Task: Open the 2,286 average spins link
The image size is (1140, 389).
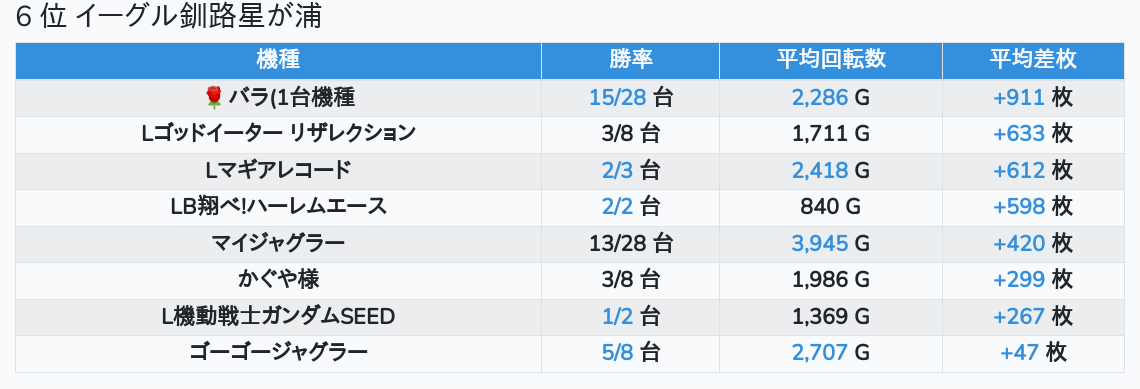Action: pyautogui.click(x=820, y=97)
